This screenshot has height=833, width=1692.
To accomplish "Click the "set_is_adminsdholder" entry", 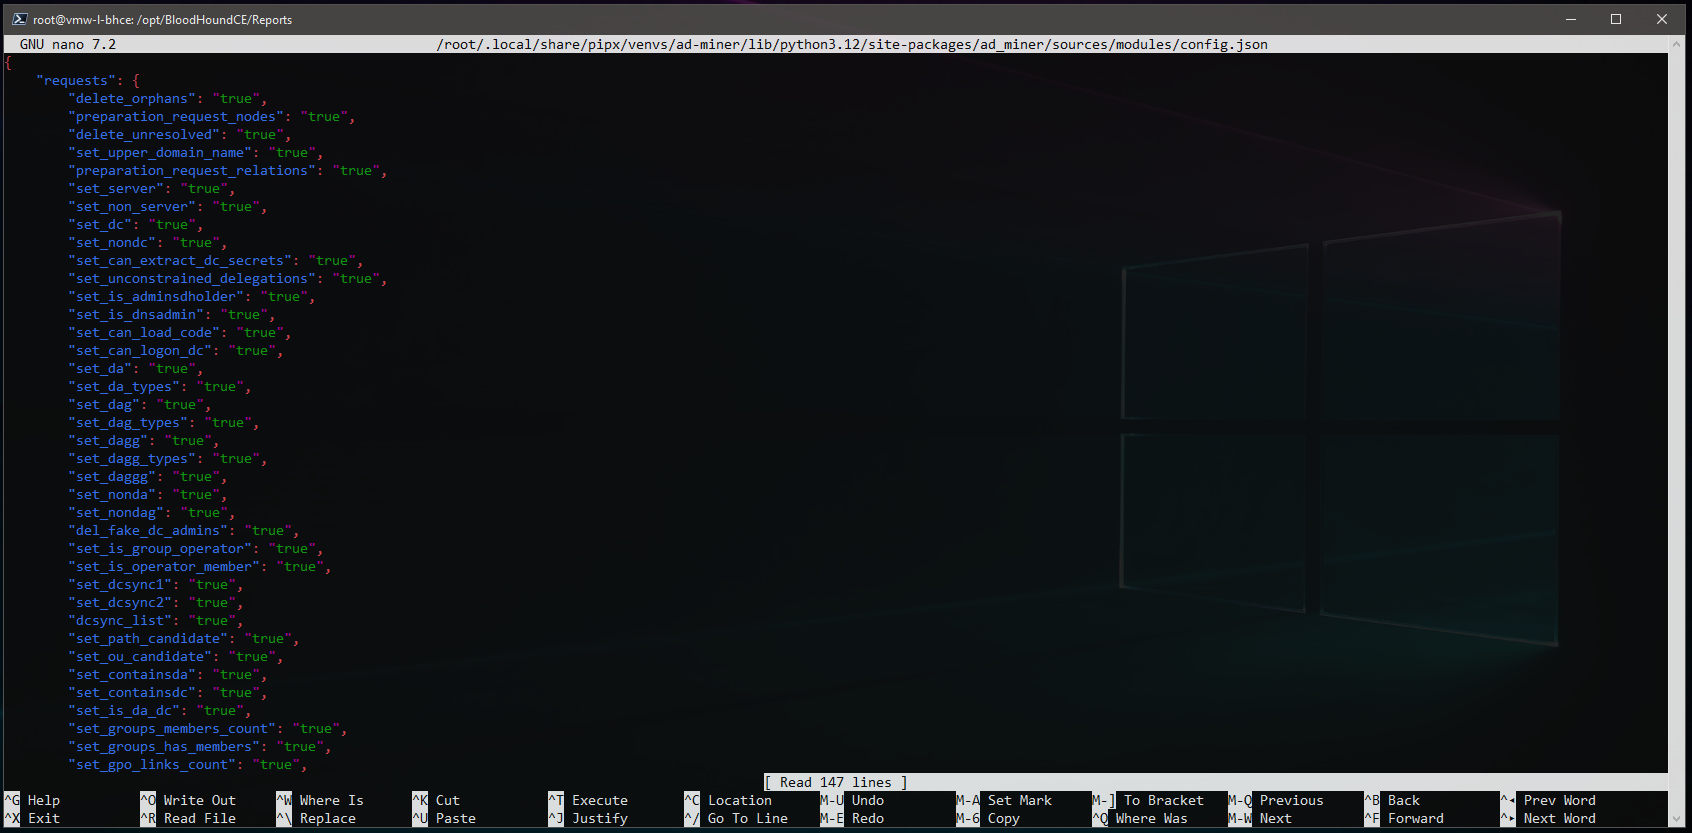I will point(192,297).
